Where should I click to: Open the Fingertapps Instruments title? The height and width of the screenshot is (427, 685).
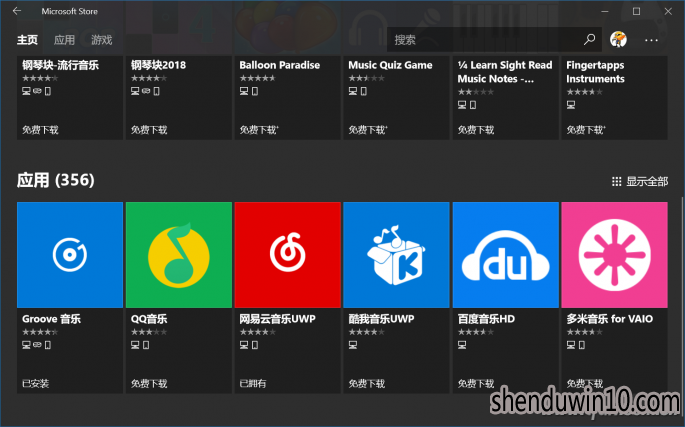595,72
